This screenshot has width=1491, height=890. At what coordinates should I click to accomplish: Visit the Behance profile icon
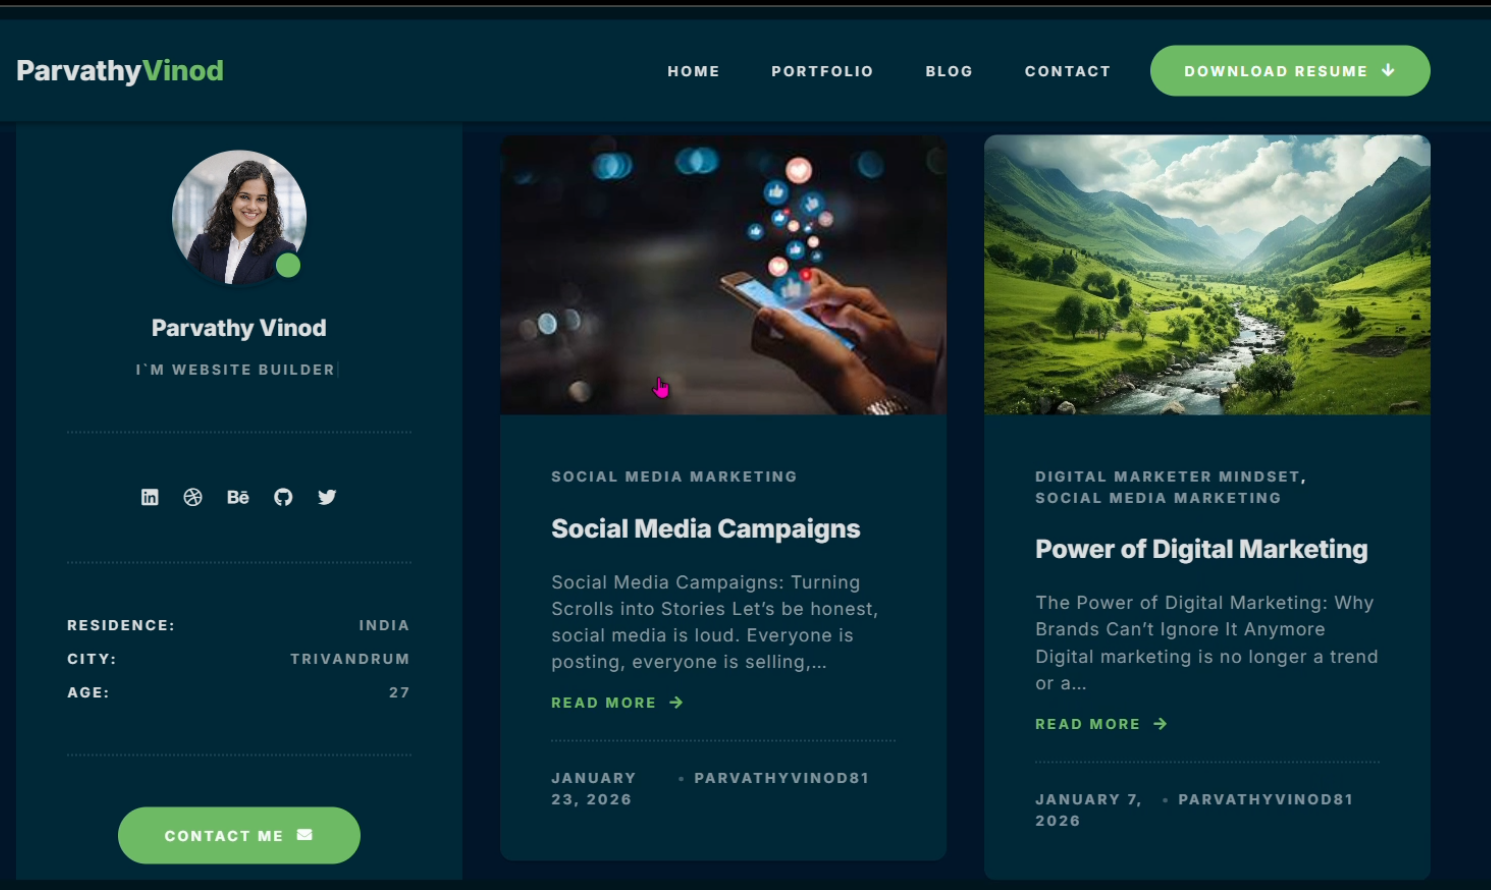coord(238,497)
